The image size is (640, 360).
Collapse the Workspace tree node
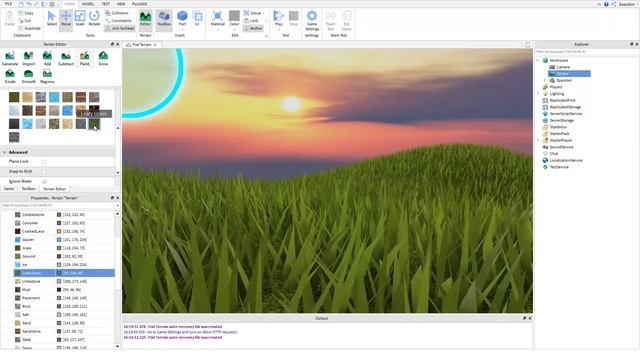coord(538,60)
